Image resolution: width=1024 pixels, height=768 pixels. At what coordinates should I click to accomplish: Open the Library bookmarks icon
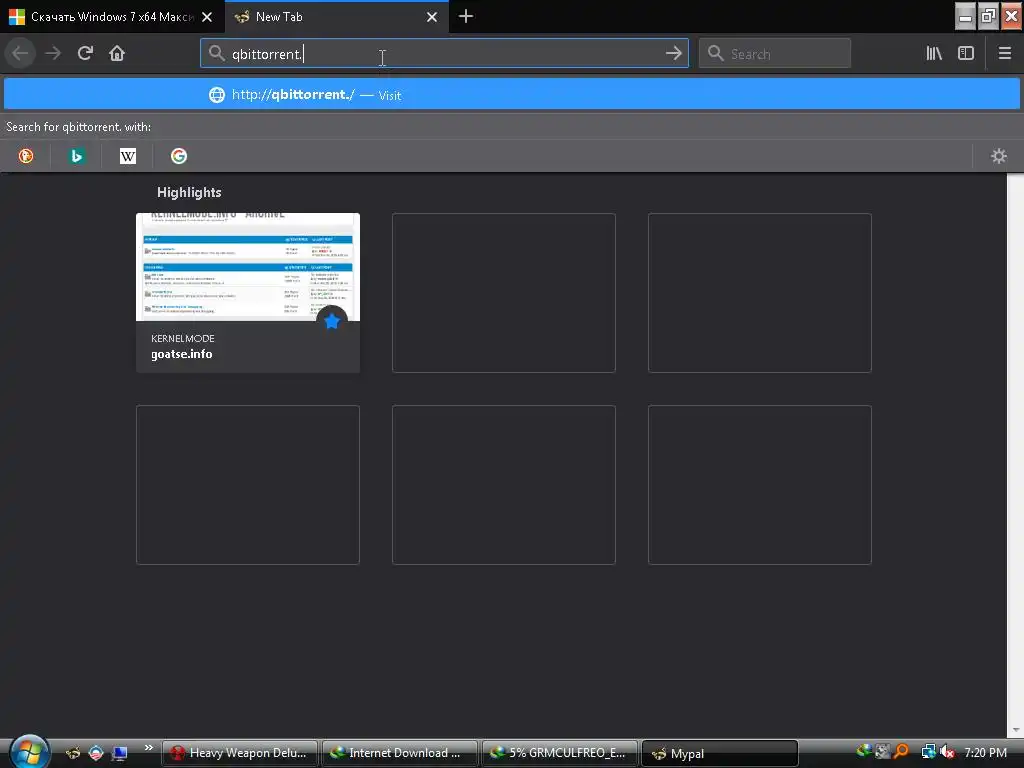point(934,54)
